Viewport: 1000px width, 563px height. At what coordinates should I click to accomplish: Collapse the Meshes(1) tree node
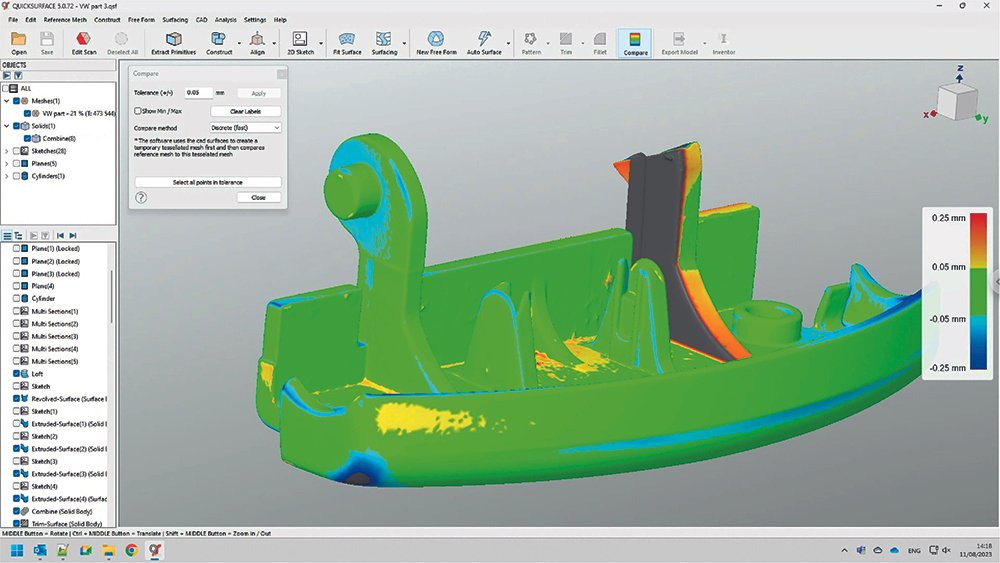[x=7, y=101]
